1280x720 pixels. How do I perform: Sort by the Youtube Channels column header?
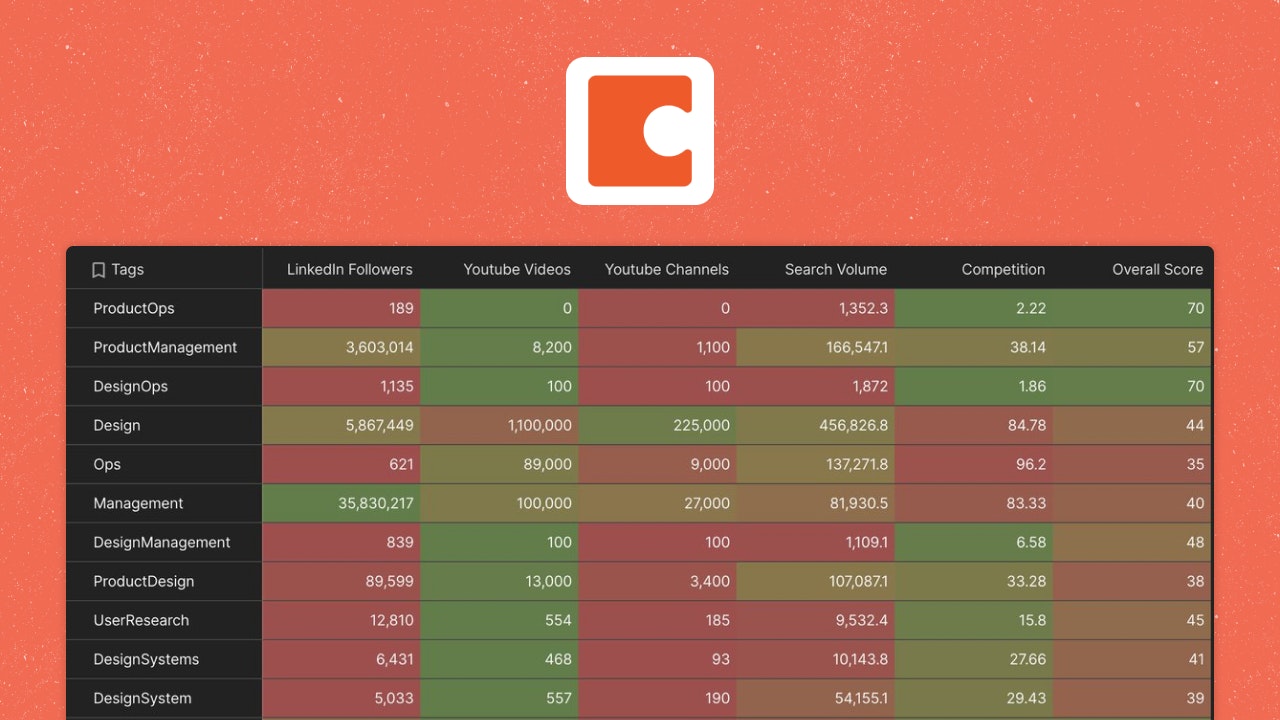[666, 269]
